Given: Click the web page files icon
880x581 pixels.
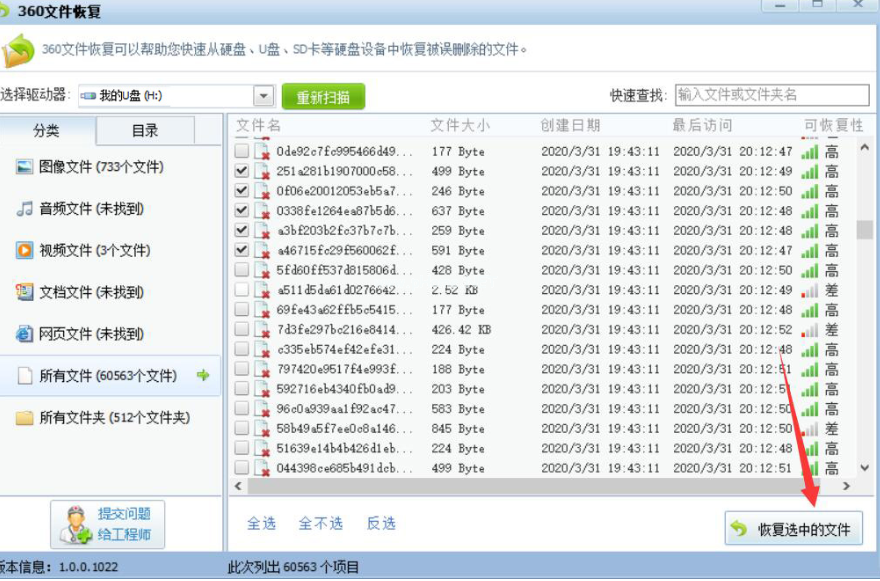Looking at the screenshot, I should tap(25, 334).
